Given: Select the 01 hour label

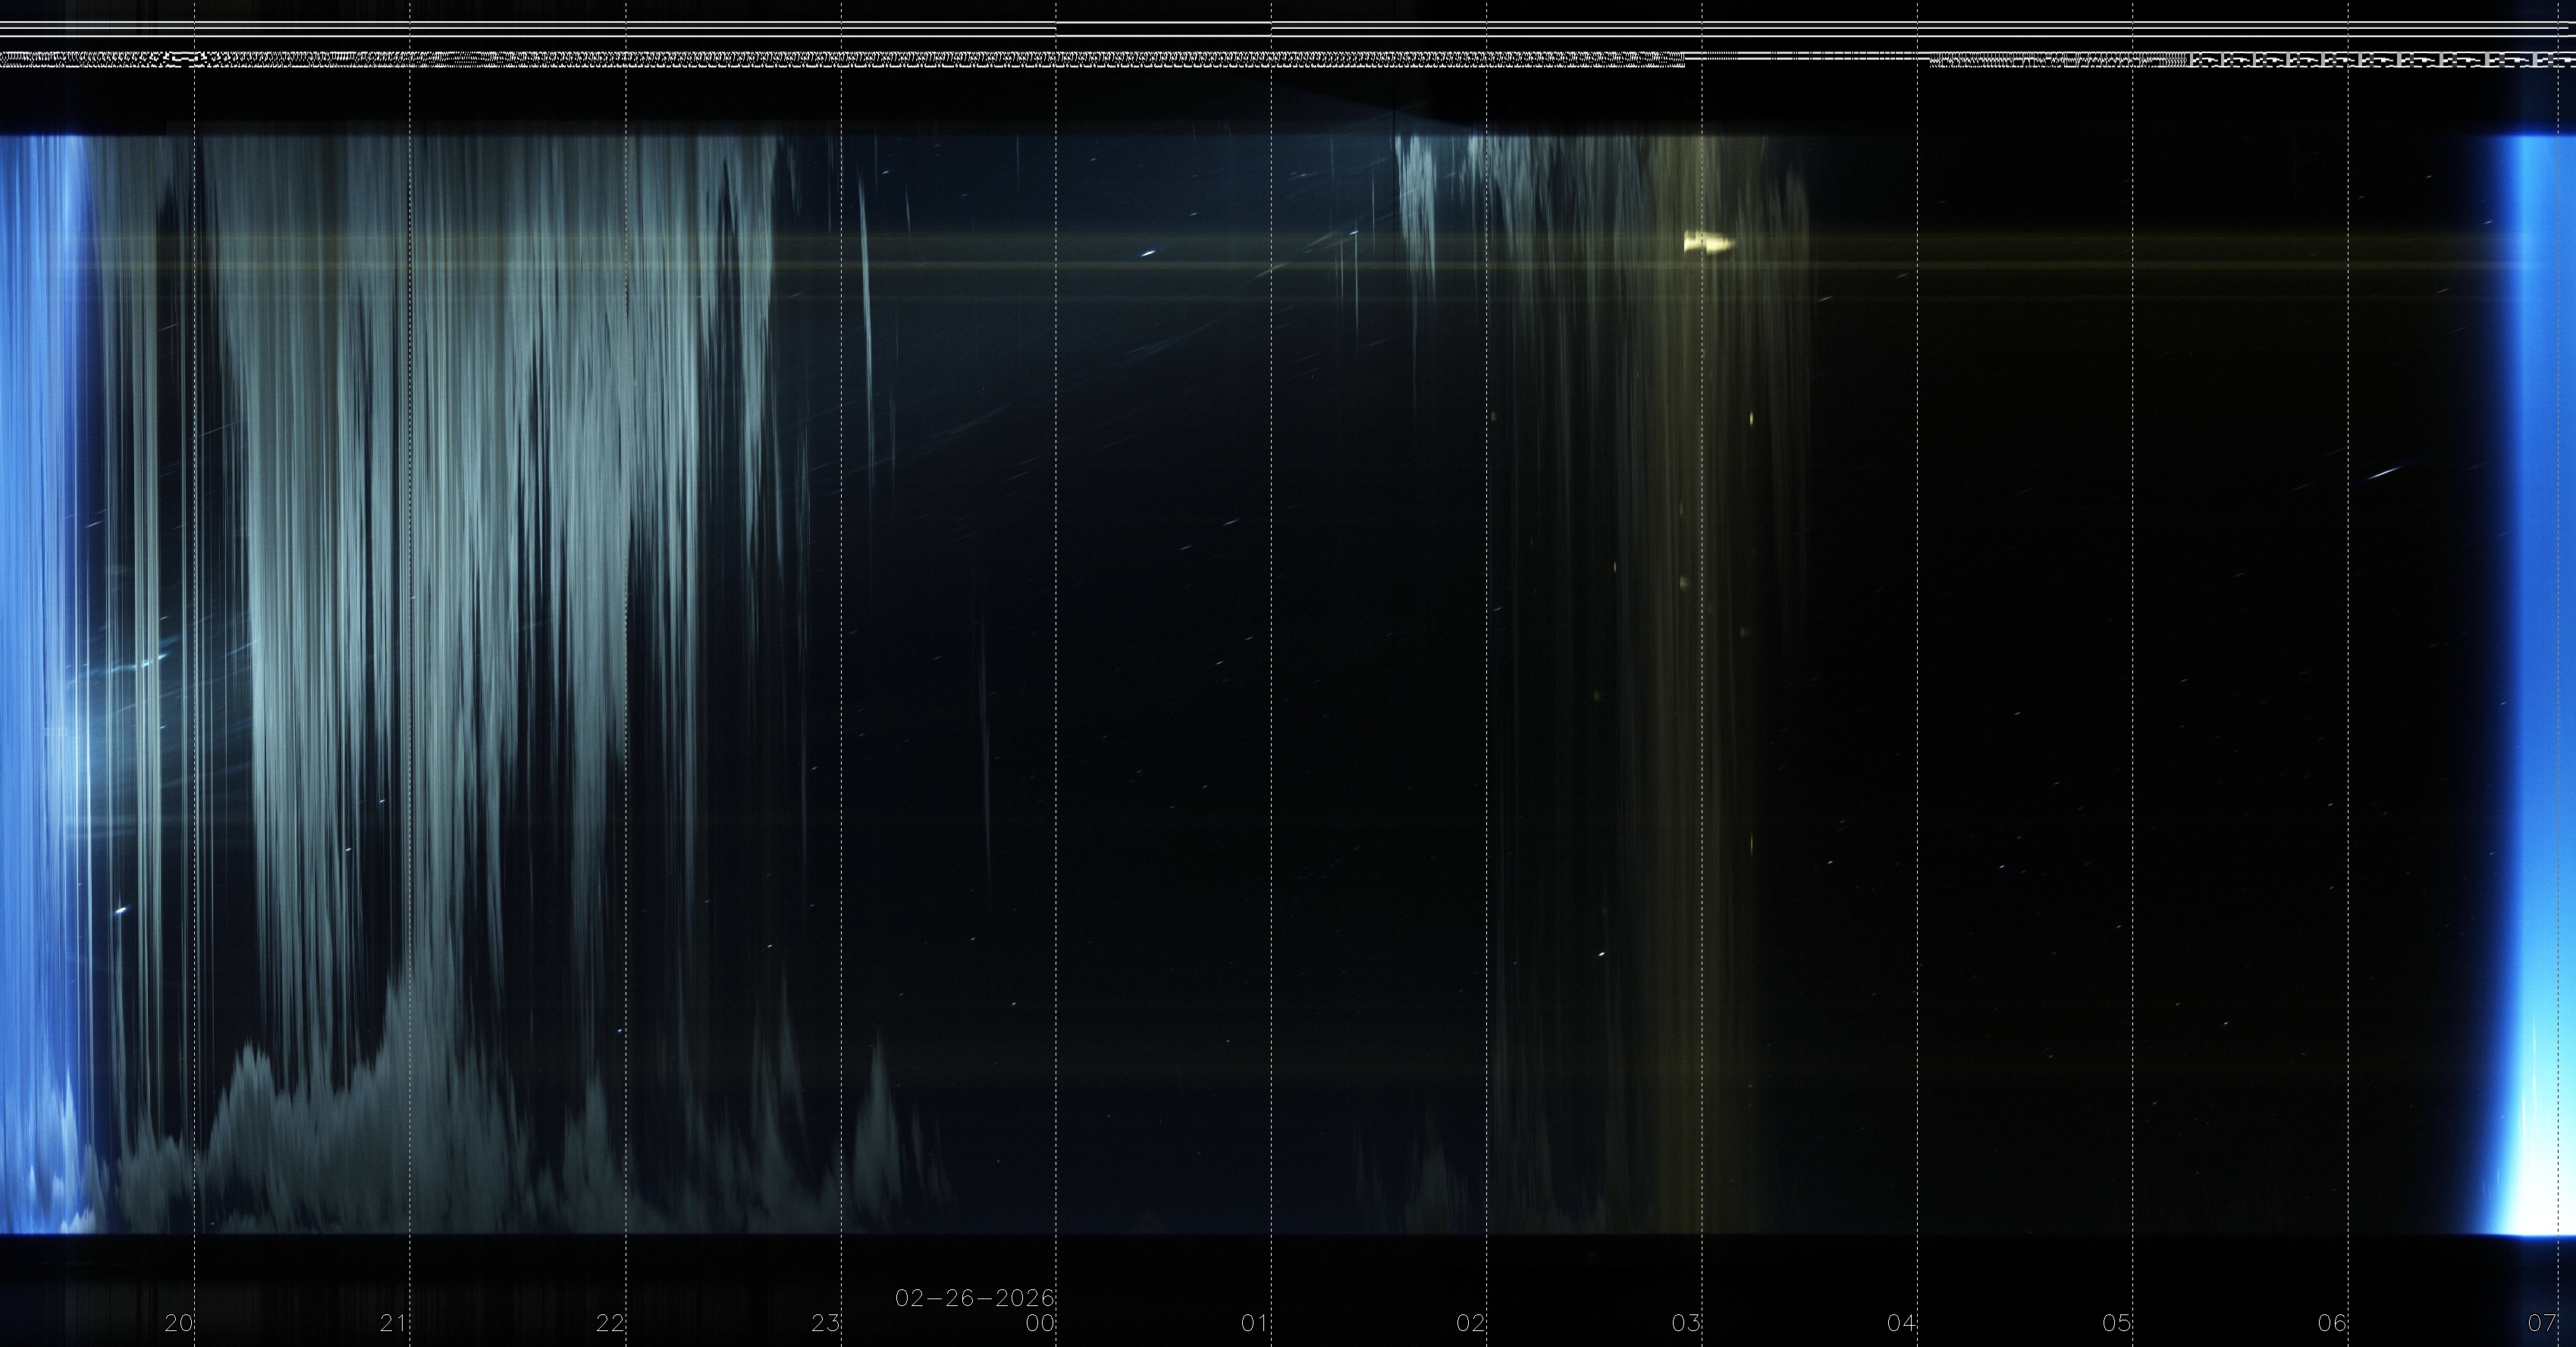Looking at the screenshot, I should coord(1255,1324).
